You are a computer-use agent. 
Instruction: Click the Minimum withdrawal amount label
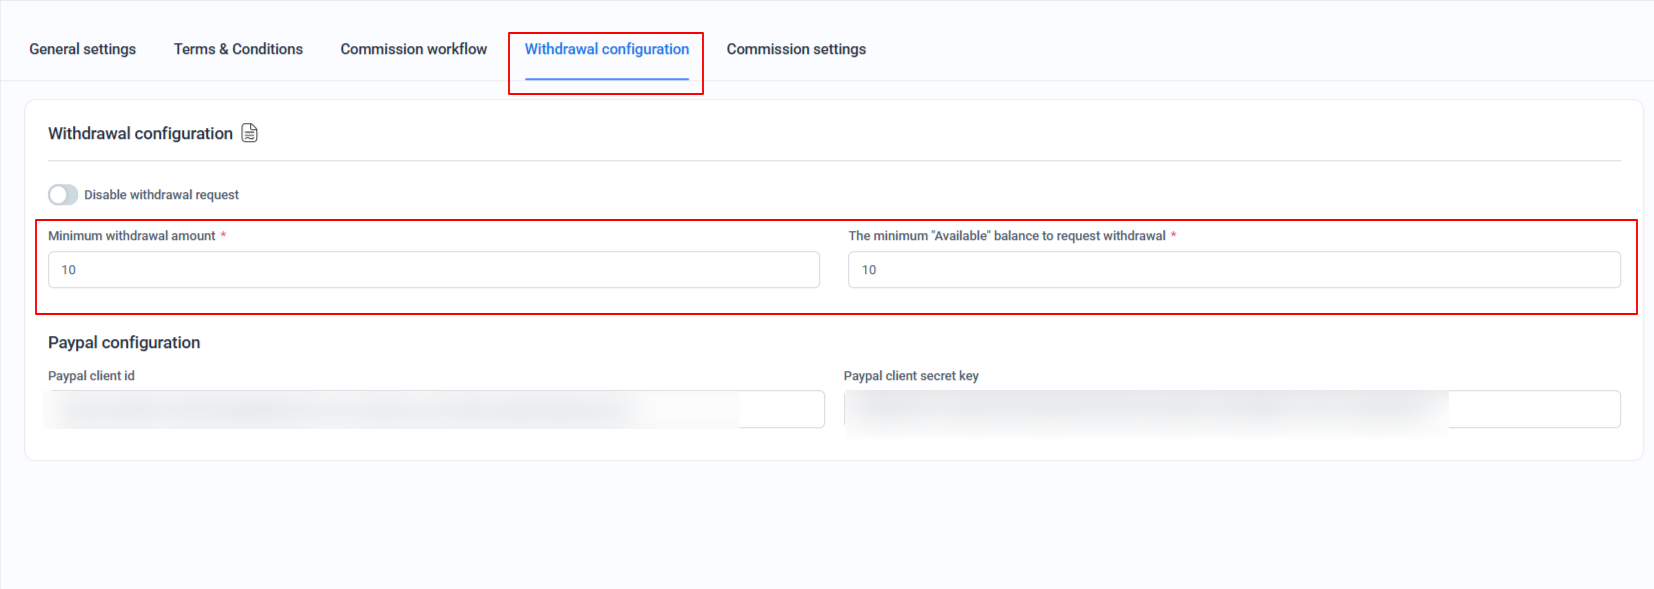131,236
